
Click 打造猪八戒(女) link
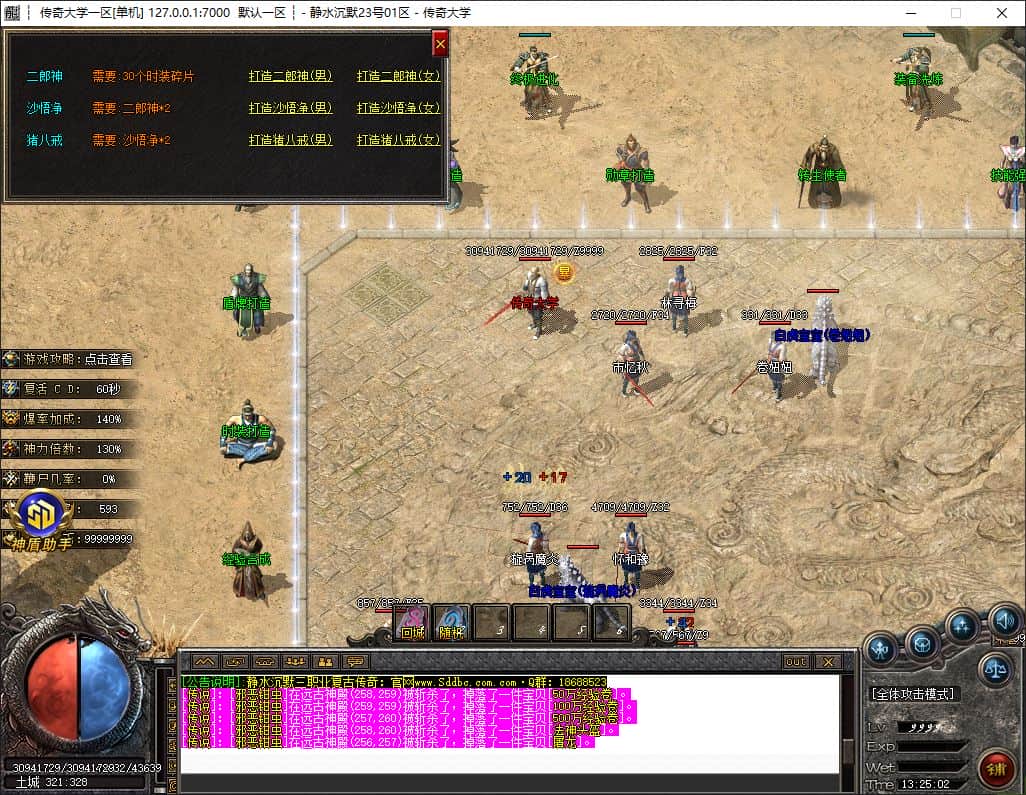tap(398, 139)
